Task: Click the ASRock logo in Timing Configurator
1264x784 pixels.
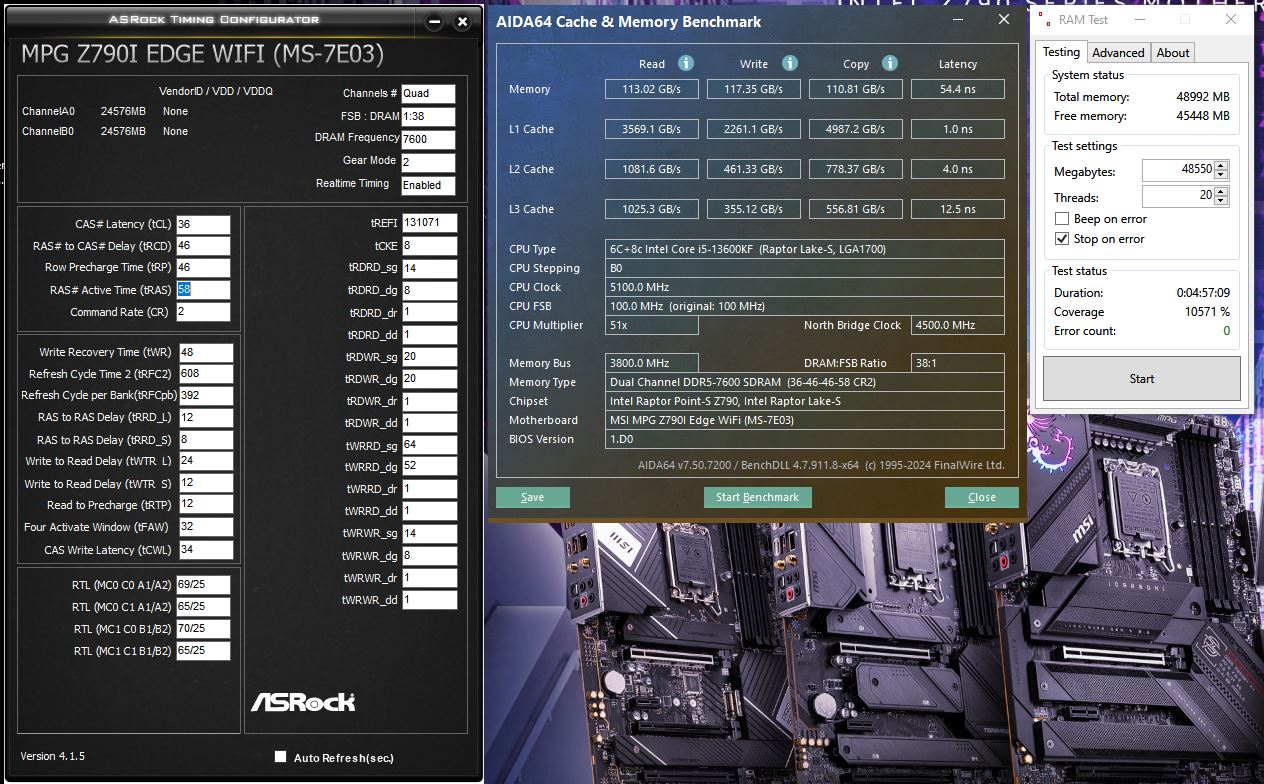Action: point(302,701)
